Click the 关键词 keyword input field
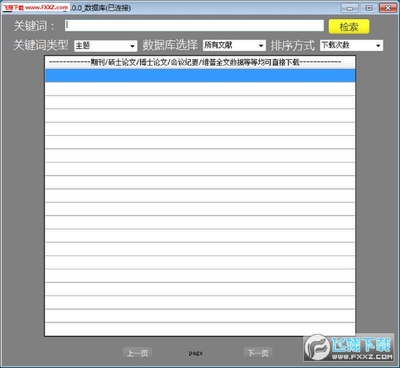 pyautogui.click(x=194, y=26)
